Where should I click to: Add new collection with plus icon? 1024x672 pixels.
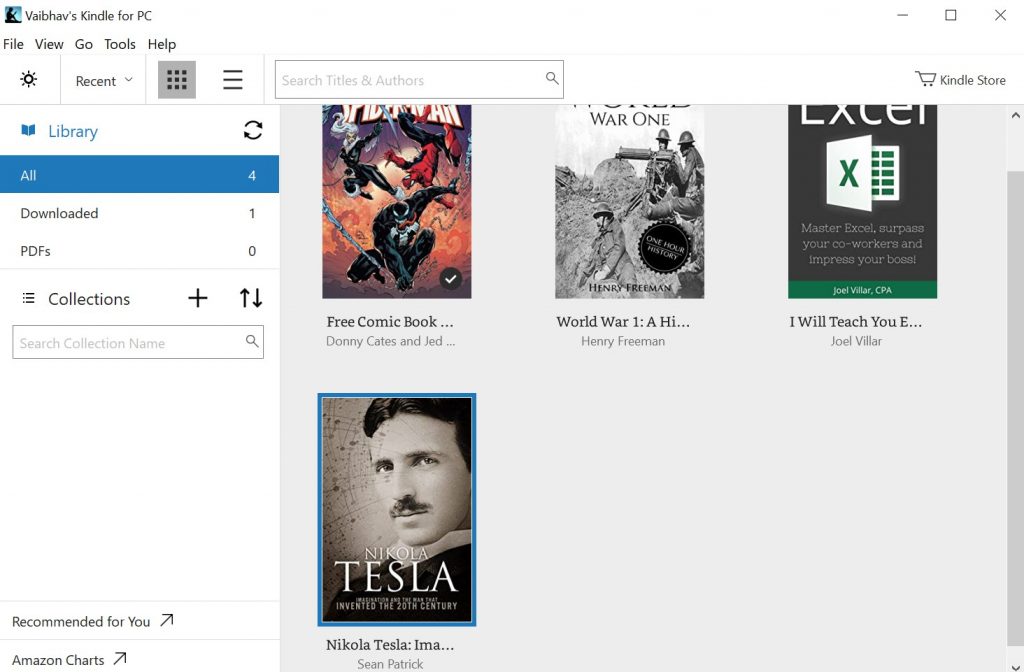click(198, 298)
